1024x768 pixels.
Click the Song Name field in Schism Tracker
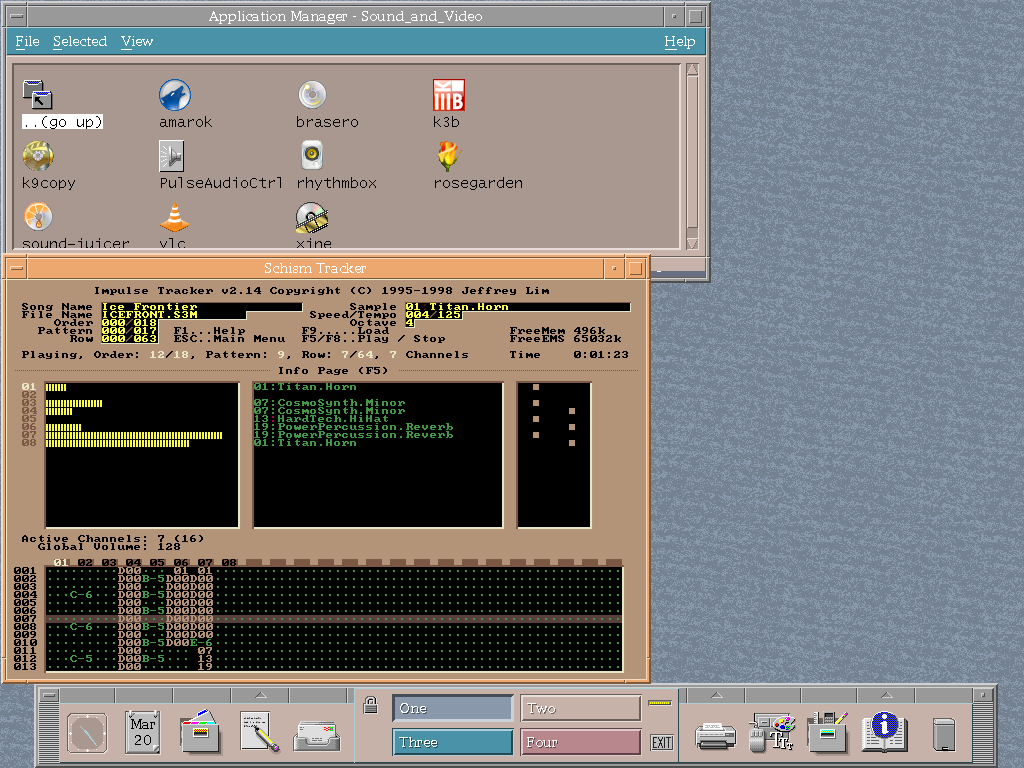200,307
